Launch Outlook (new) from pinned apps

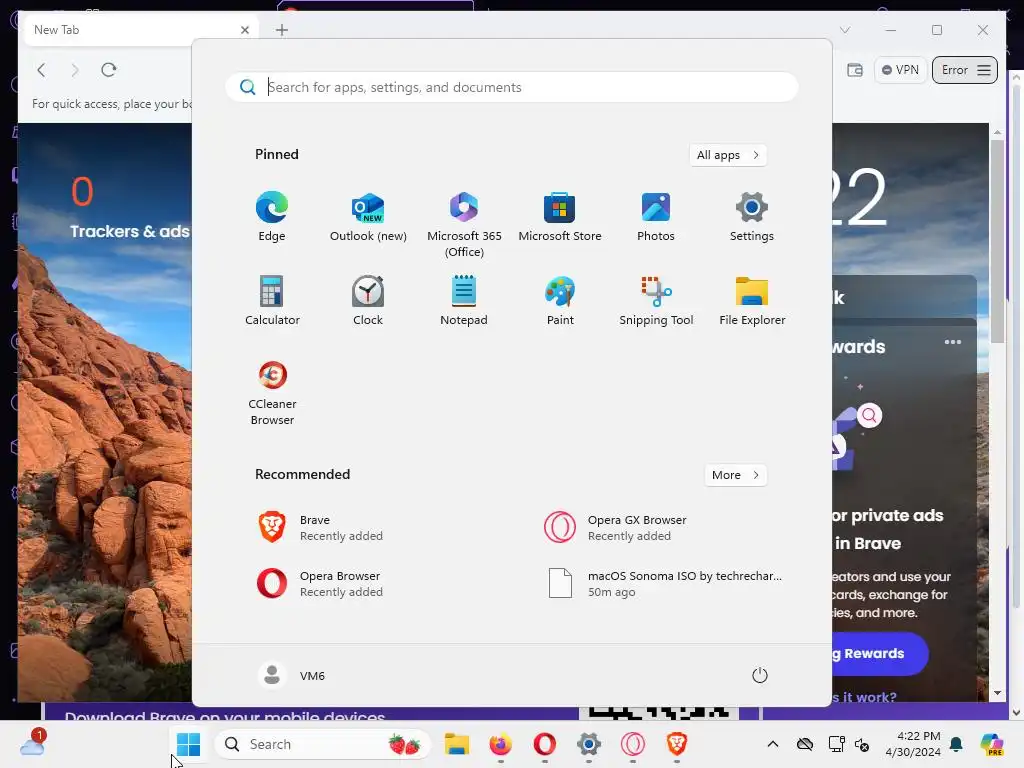368,217
